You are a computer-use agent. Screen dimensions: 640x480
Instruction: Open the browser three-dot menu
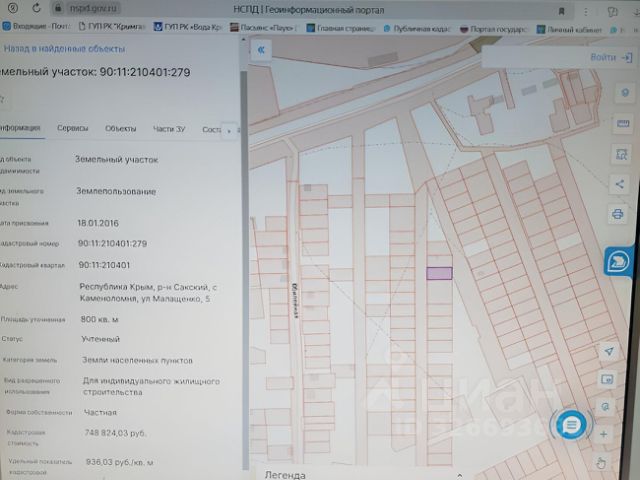[x=586, y=12]
